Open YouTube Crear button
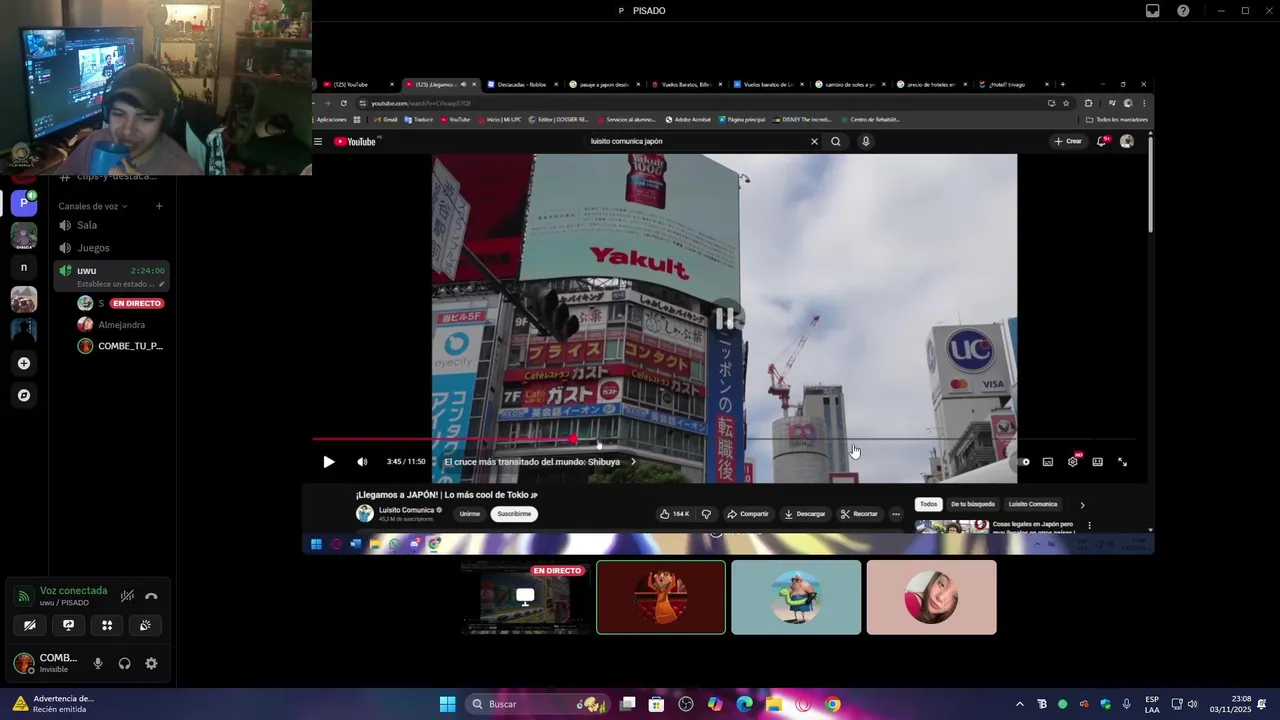The image size is (1280, 720). 1068,141
